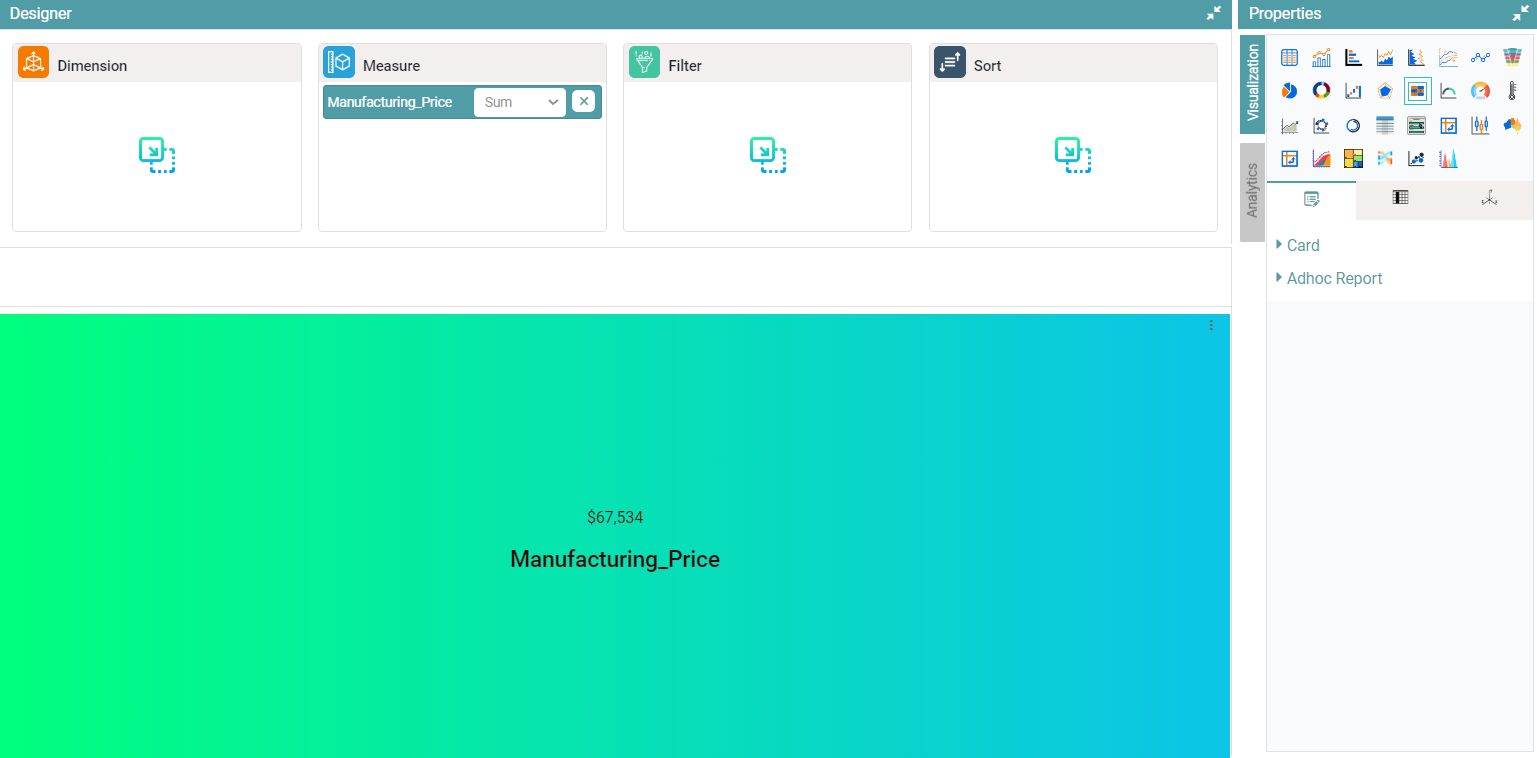Select the pie chart visualization

(1289, 91)
